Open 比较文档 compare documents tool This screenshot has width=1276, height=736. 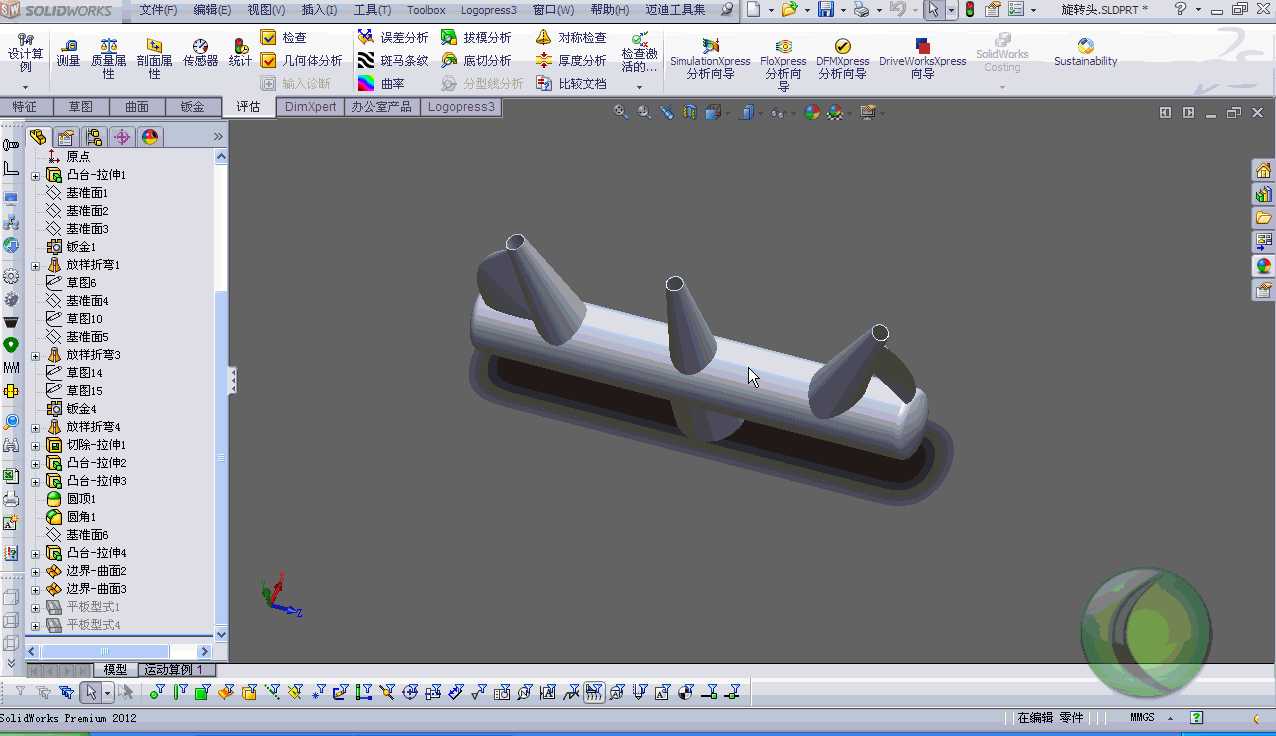tap(571, 83)
